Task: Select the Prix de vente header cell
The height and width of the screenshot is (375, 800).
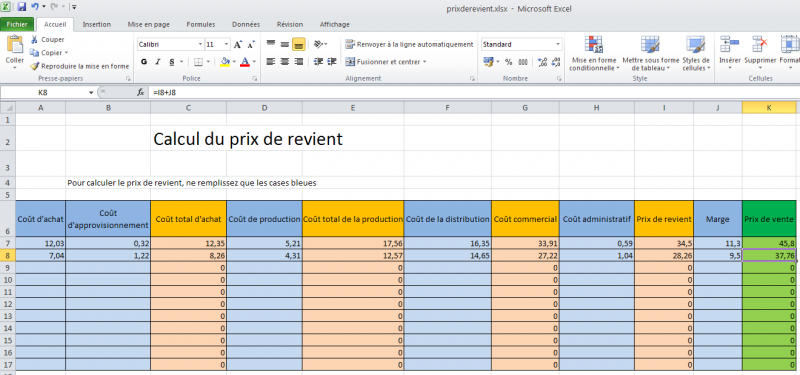Action: pyautogui.click(x=769, y=219)
